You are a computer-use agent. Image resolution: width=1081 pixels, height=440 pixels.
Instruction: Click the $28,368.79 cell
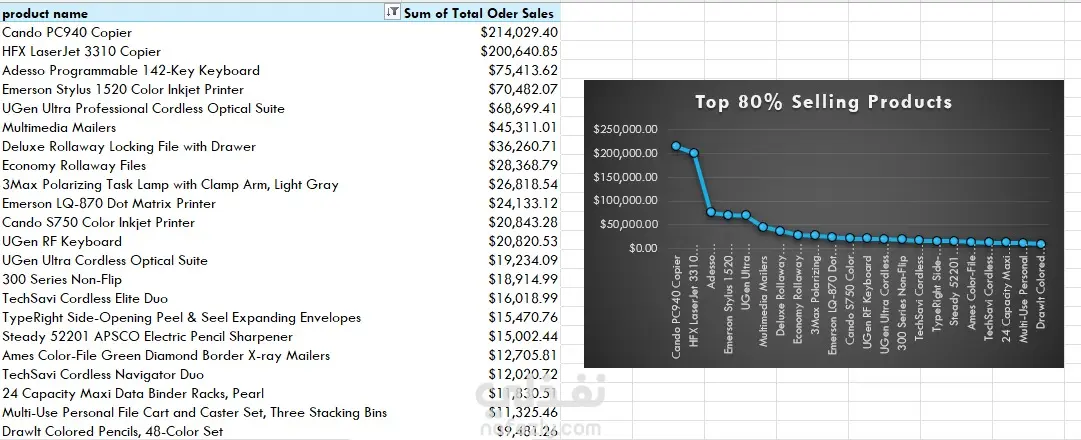click(x=523, y=166)
